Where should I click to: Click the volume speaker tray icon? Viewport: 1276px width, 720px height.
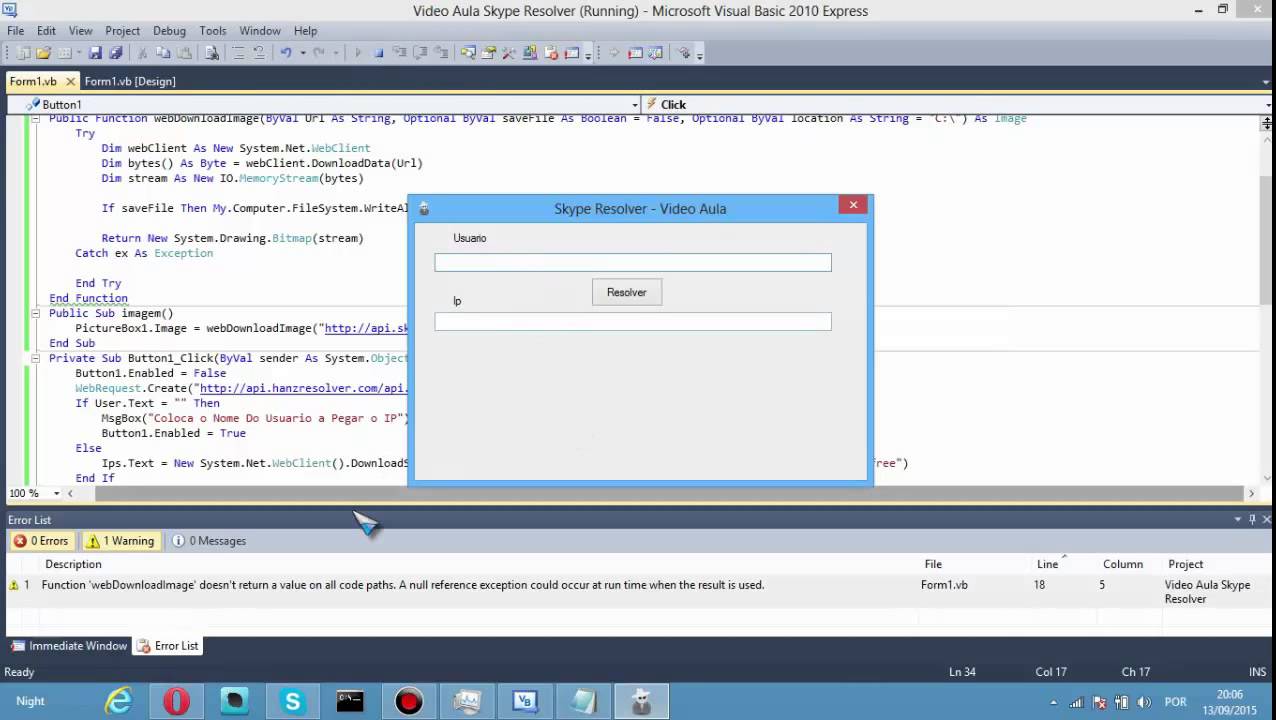[1144, 702]
